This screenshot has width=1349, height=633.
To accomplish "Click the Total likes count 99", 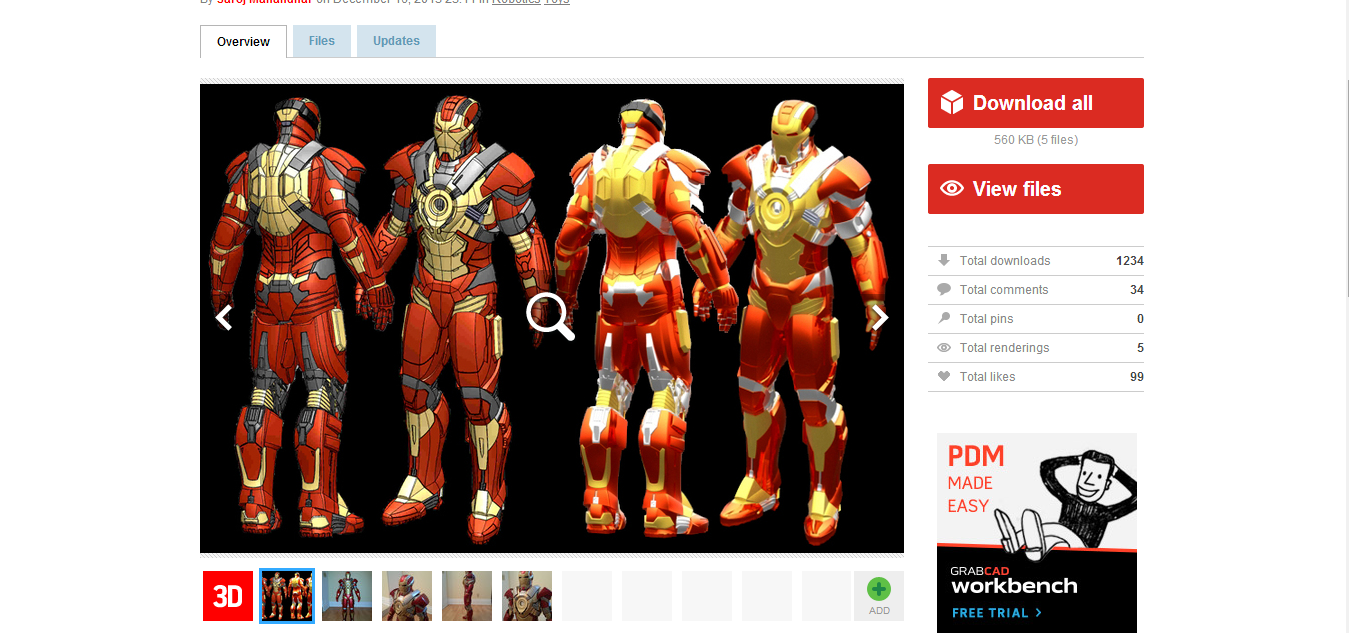I will tap(1137, 377).
